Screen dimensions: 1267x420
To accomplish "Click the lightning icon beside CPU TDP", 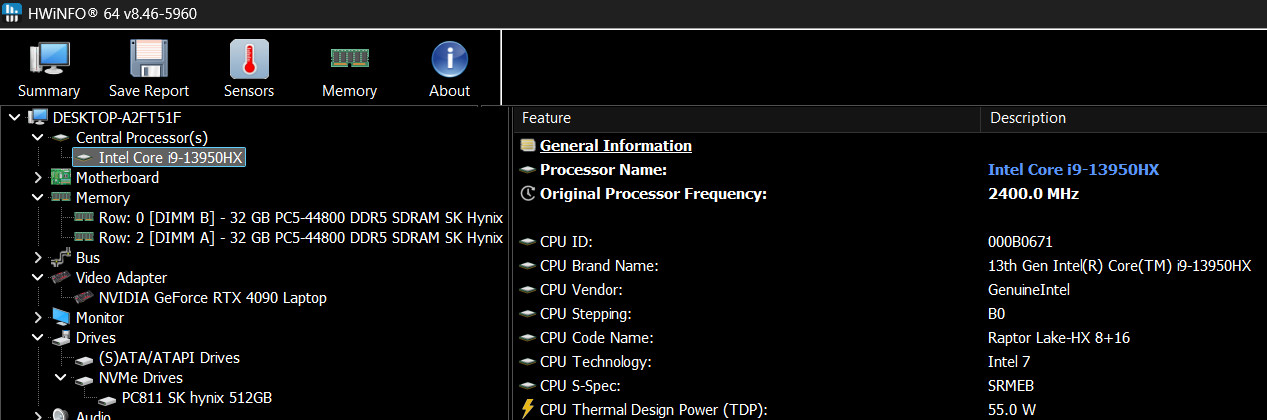I will click(528, 409).
